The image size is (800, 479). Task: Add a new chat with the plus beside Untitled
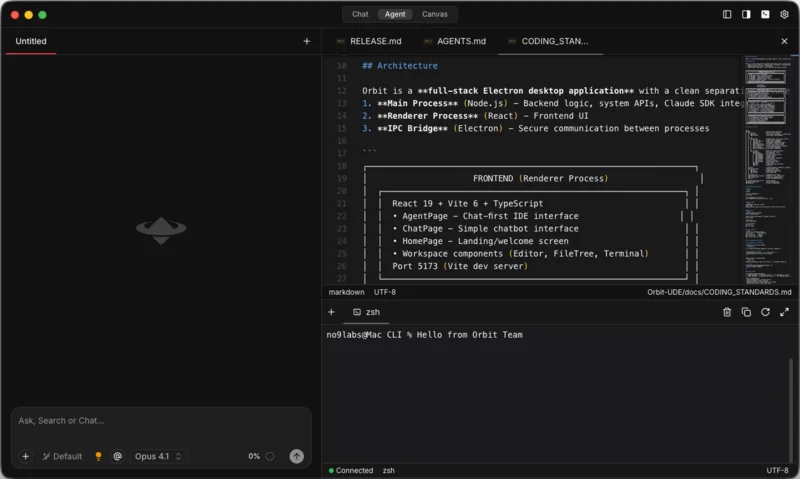[307, 41]
